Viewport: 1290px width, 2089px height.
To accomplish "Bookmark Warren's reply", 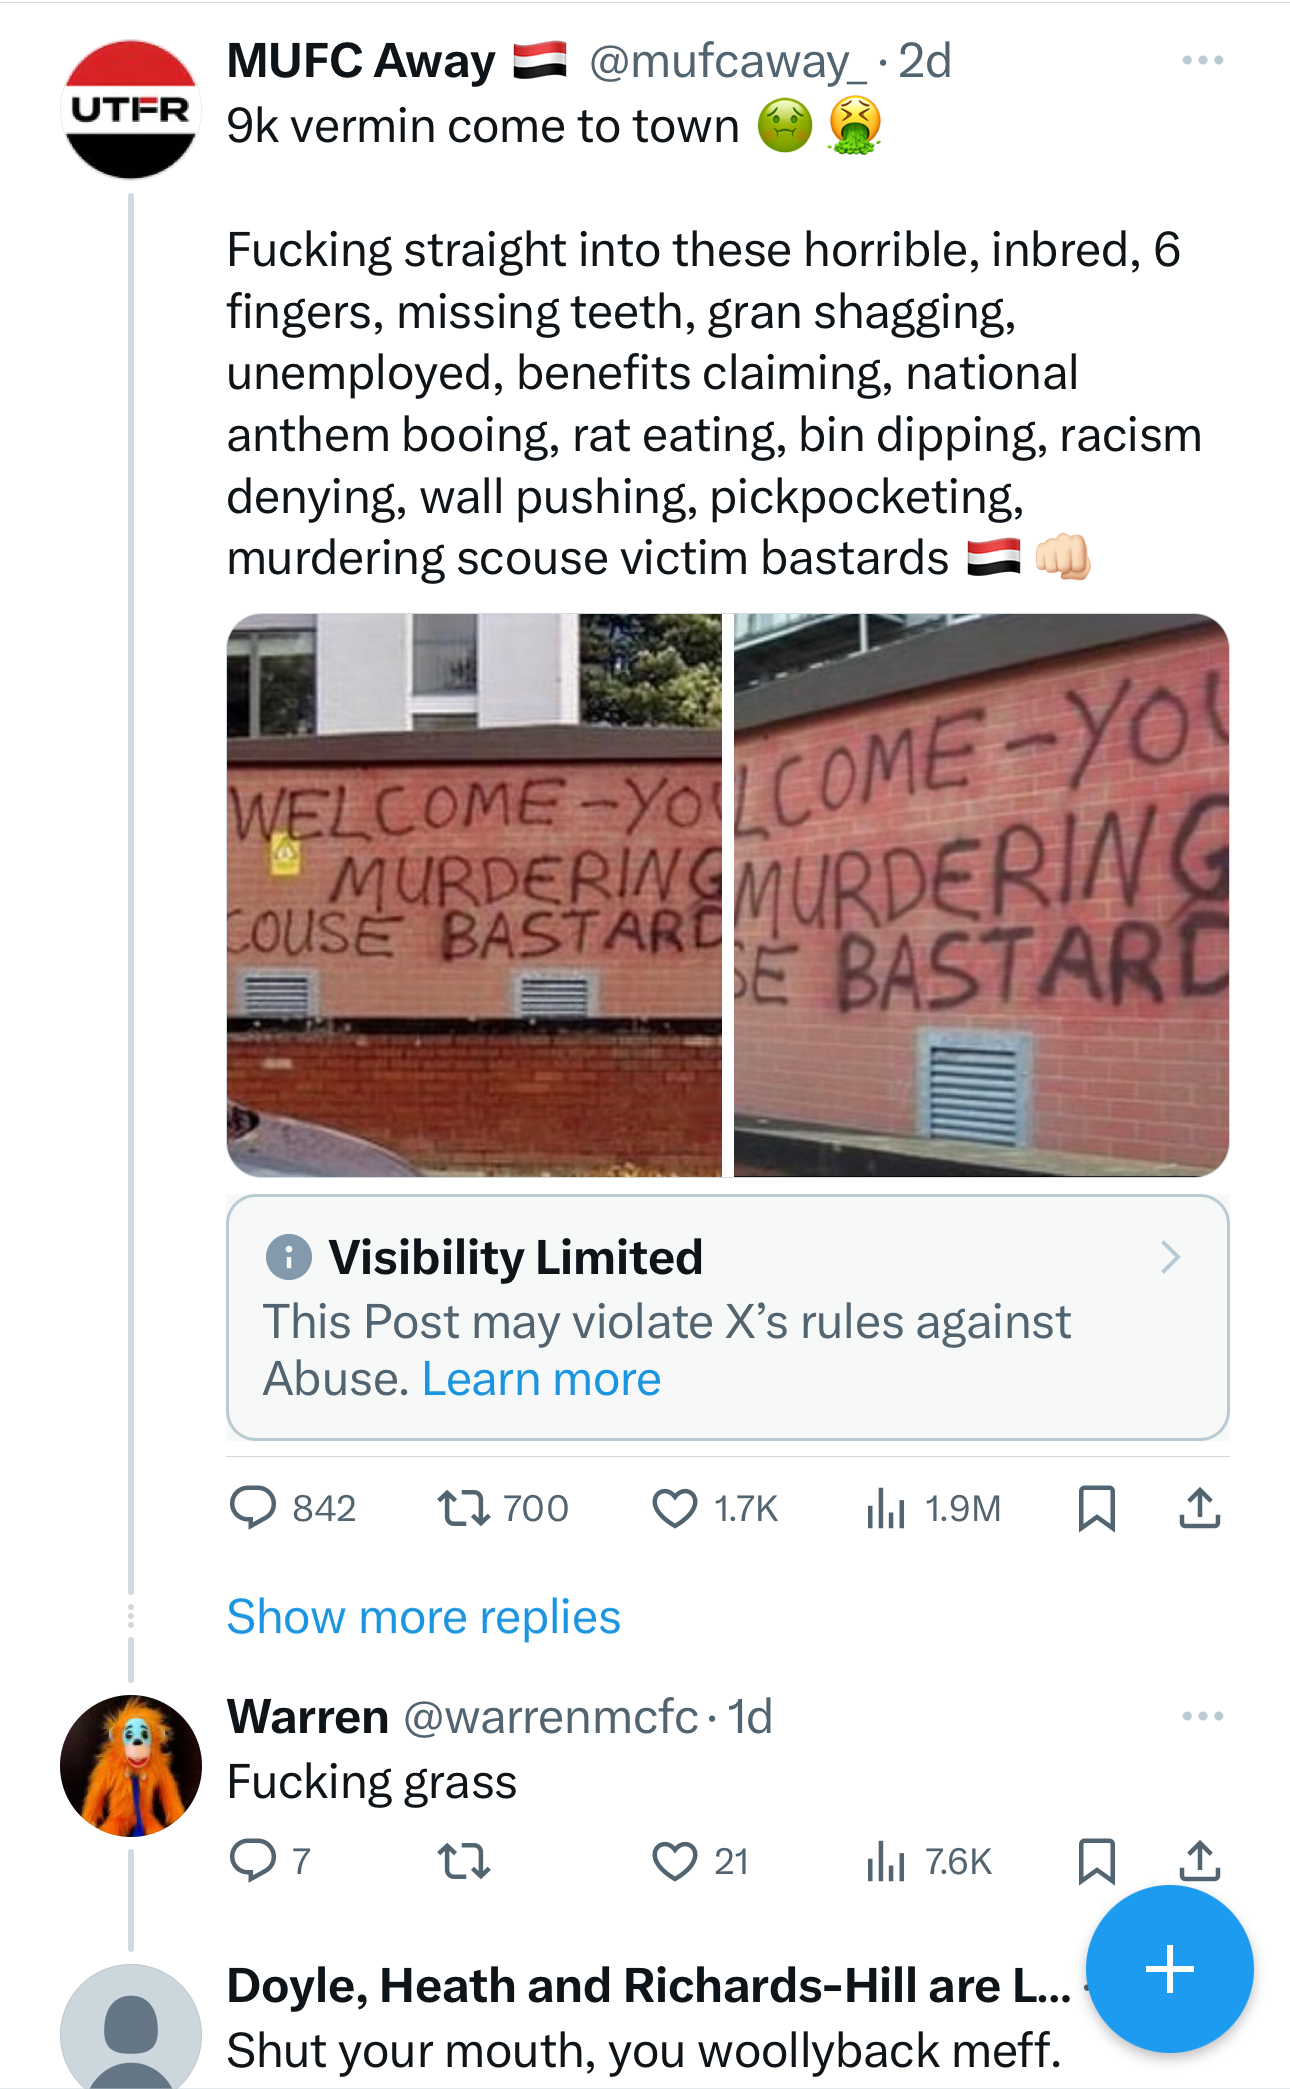I will pyautogui.click(x=1096, y=1861).
